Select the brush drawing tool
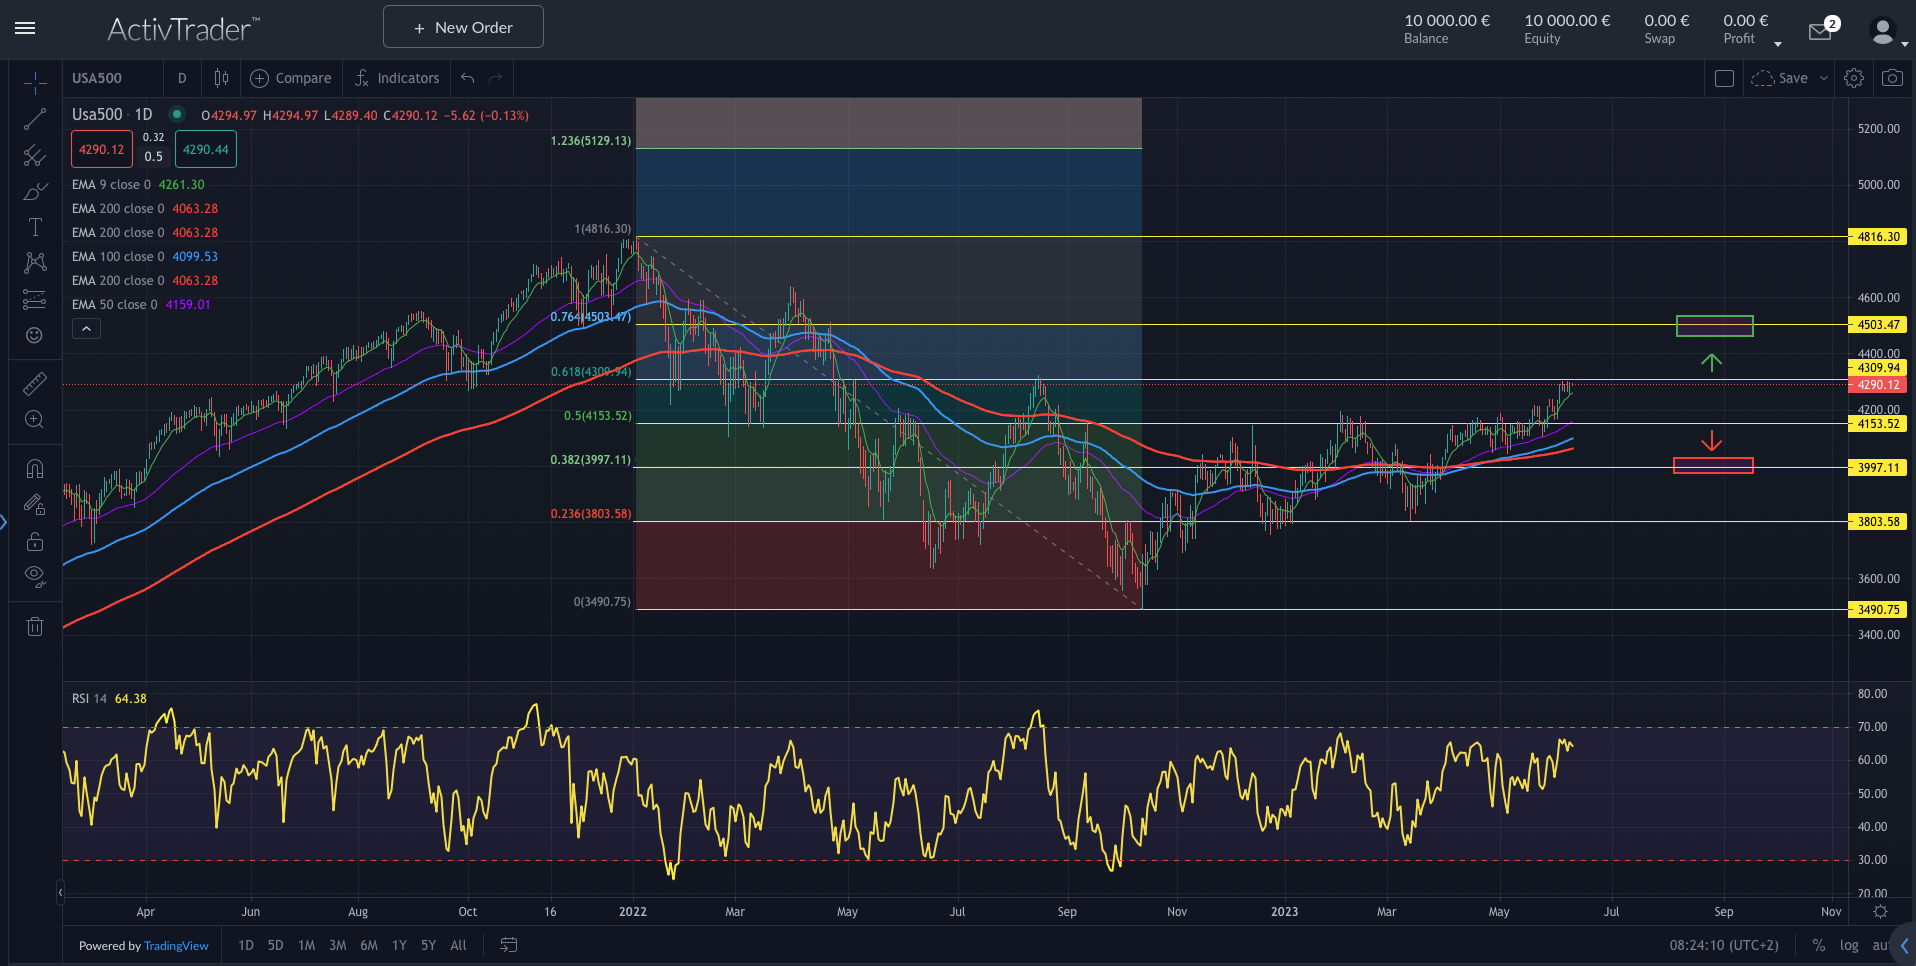The image size is (1916, 966). pos(35,191)
